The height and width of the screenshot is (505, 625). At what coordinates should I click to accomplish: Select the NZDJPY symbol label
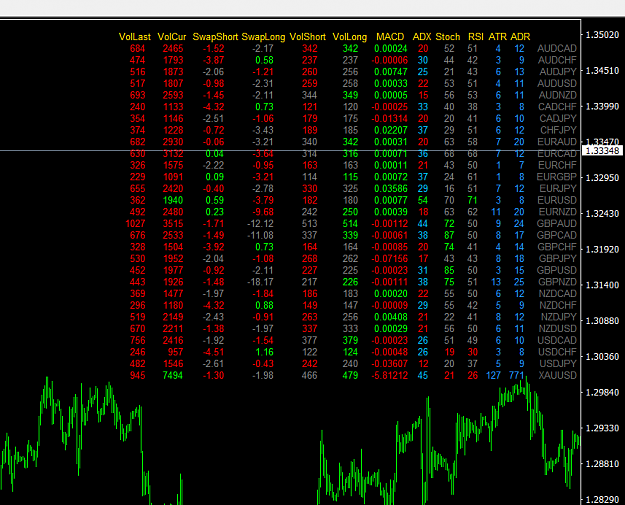click(x=558, y=317)
